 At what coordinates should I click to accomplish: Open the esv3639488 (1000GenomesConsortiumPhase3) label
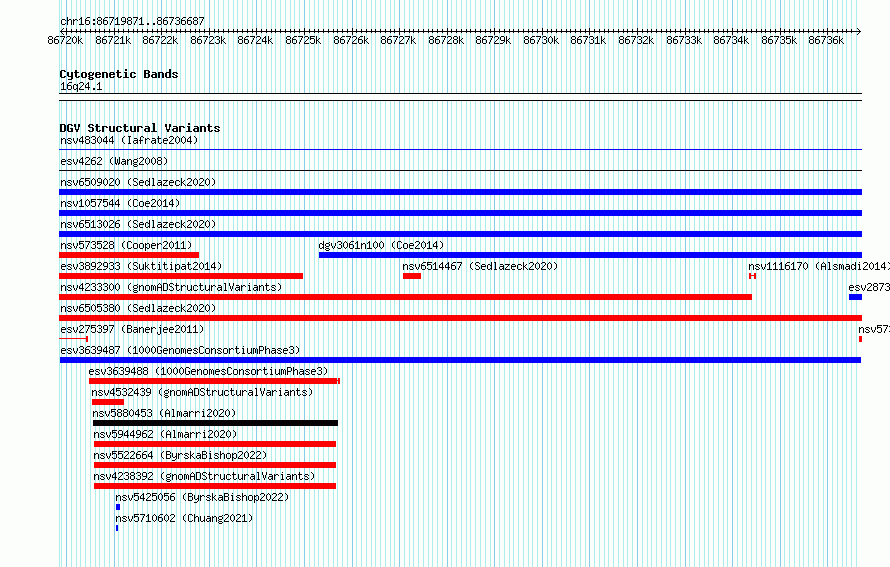pyautogui.click(x=208, y=371)
